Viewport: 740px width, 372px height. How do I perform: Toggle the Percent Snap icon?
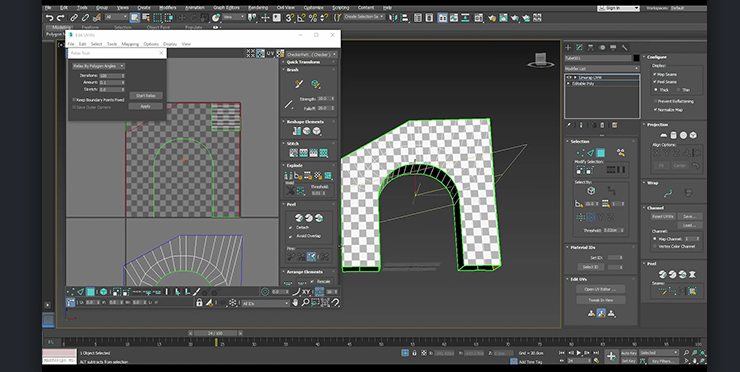(312, 18)
